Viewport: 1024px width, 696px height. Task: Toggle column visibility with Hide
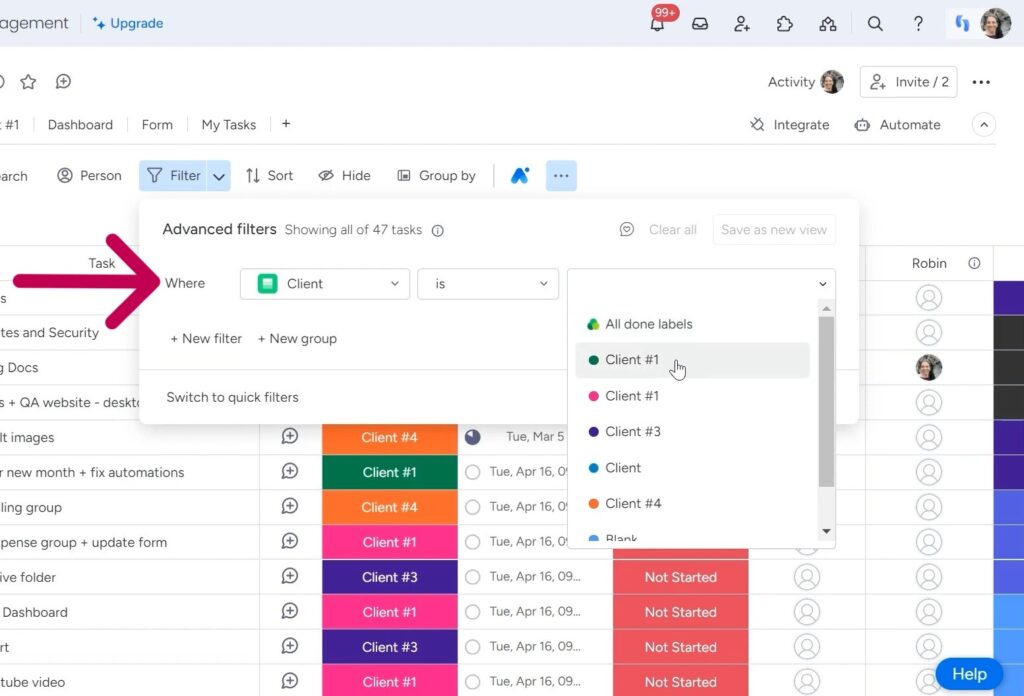(344, 175)
